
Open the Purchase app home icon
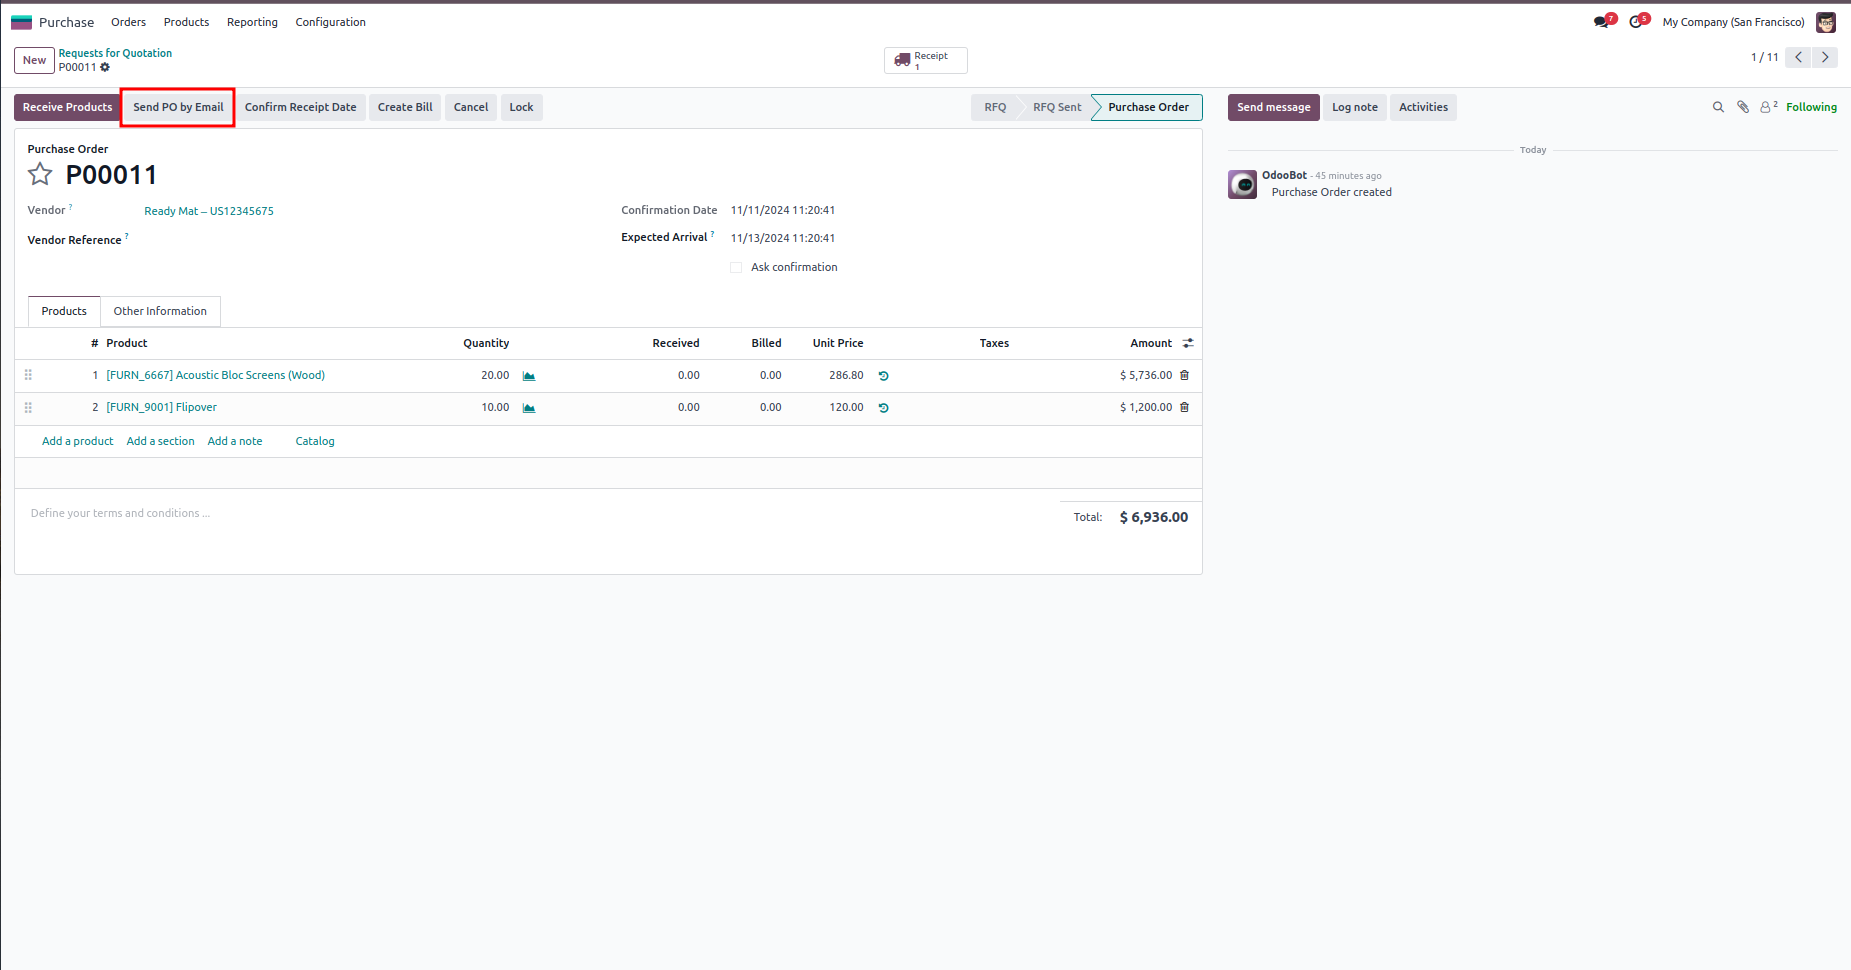click(21, 22)
